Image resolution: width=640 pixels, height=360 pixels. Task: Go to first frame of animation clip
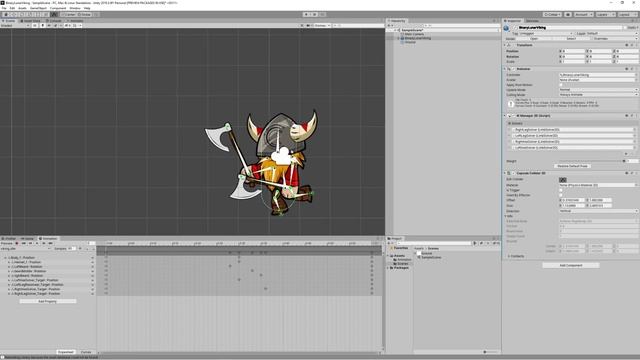click(24, 243)
